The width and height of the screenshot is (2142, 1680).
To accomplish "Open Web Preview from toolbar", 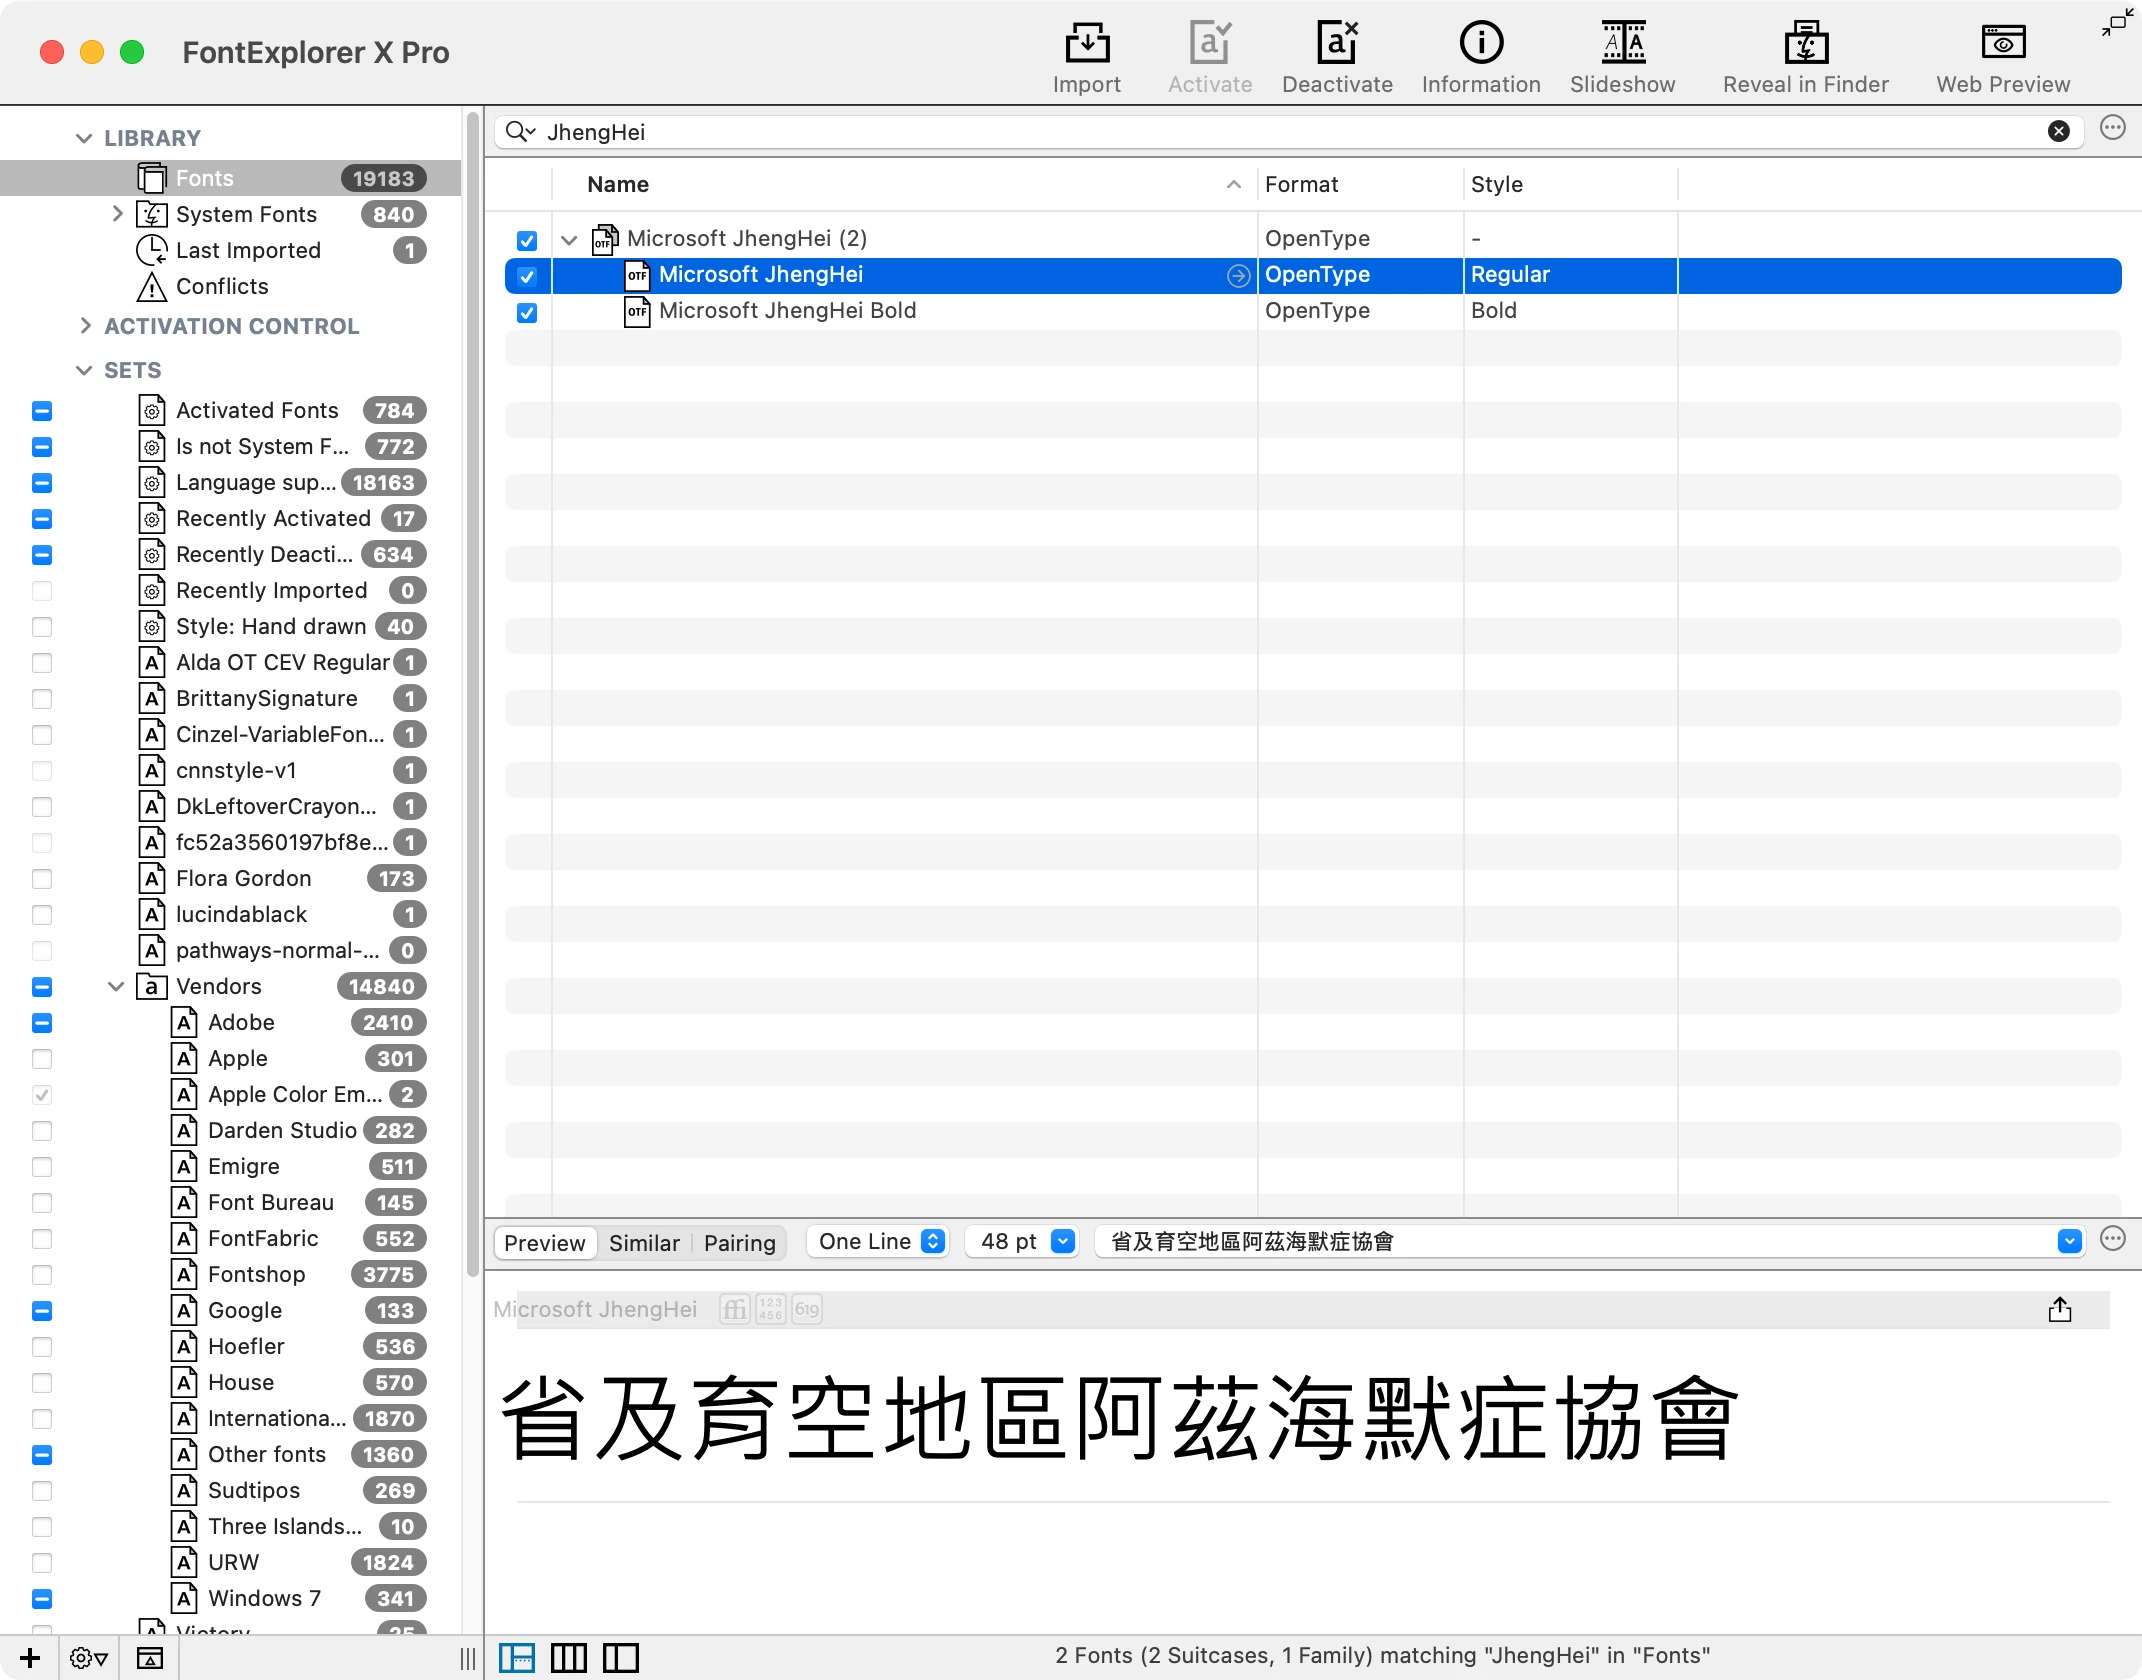I will [x=2002, y=43].
